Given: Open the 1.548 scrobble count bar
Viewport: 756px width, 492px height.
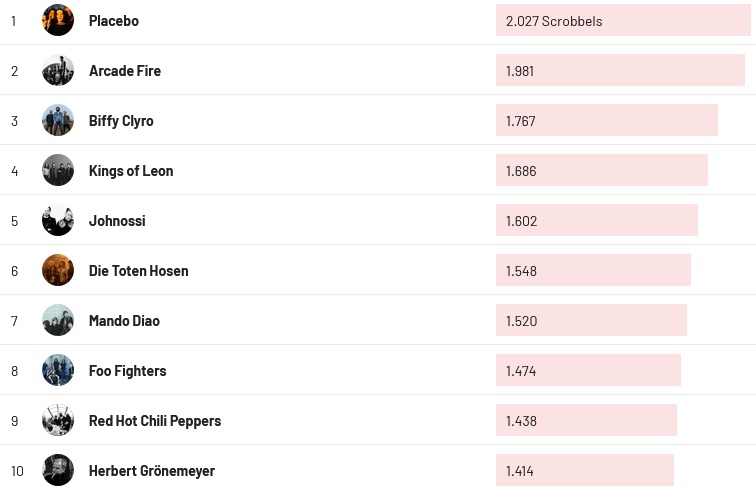Looking at the screenshot, I should (x=593, y=270).
